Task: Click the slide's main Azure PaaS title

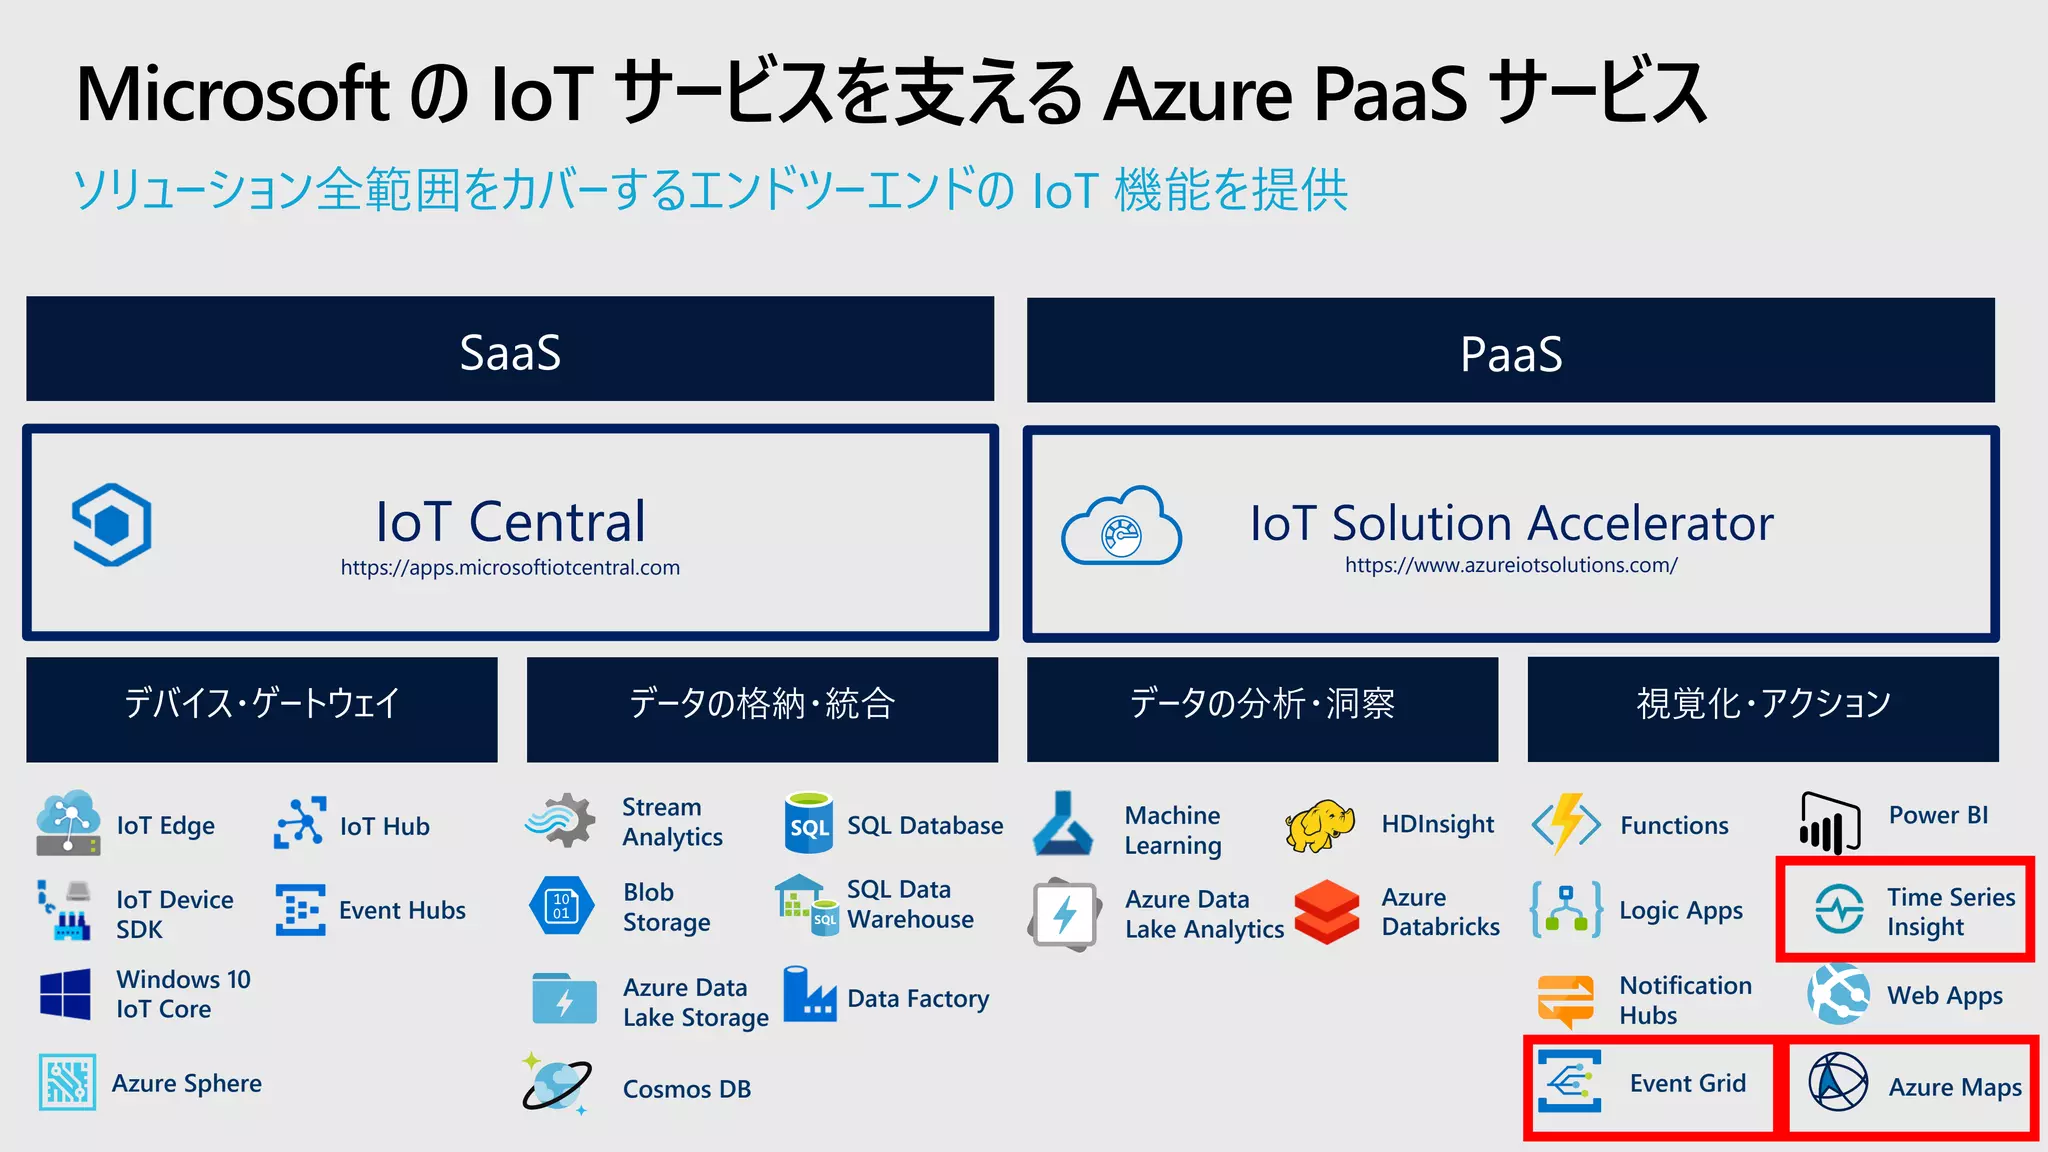Action: coord(891,93)
